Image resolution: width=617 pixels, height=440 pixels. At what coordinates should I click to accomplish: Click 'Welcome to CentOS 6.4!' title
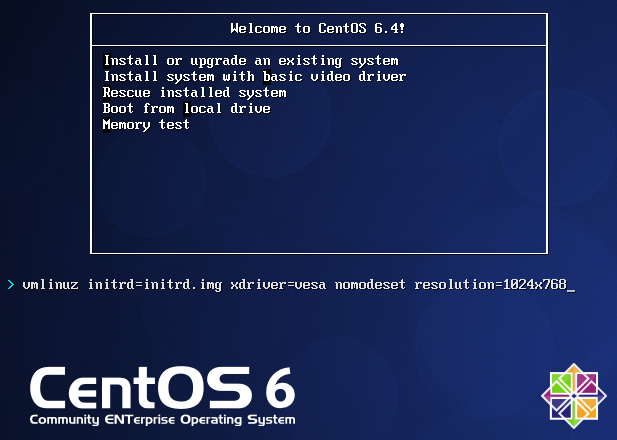(x=318, y=29)
